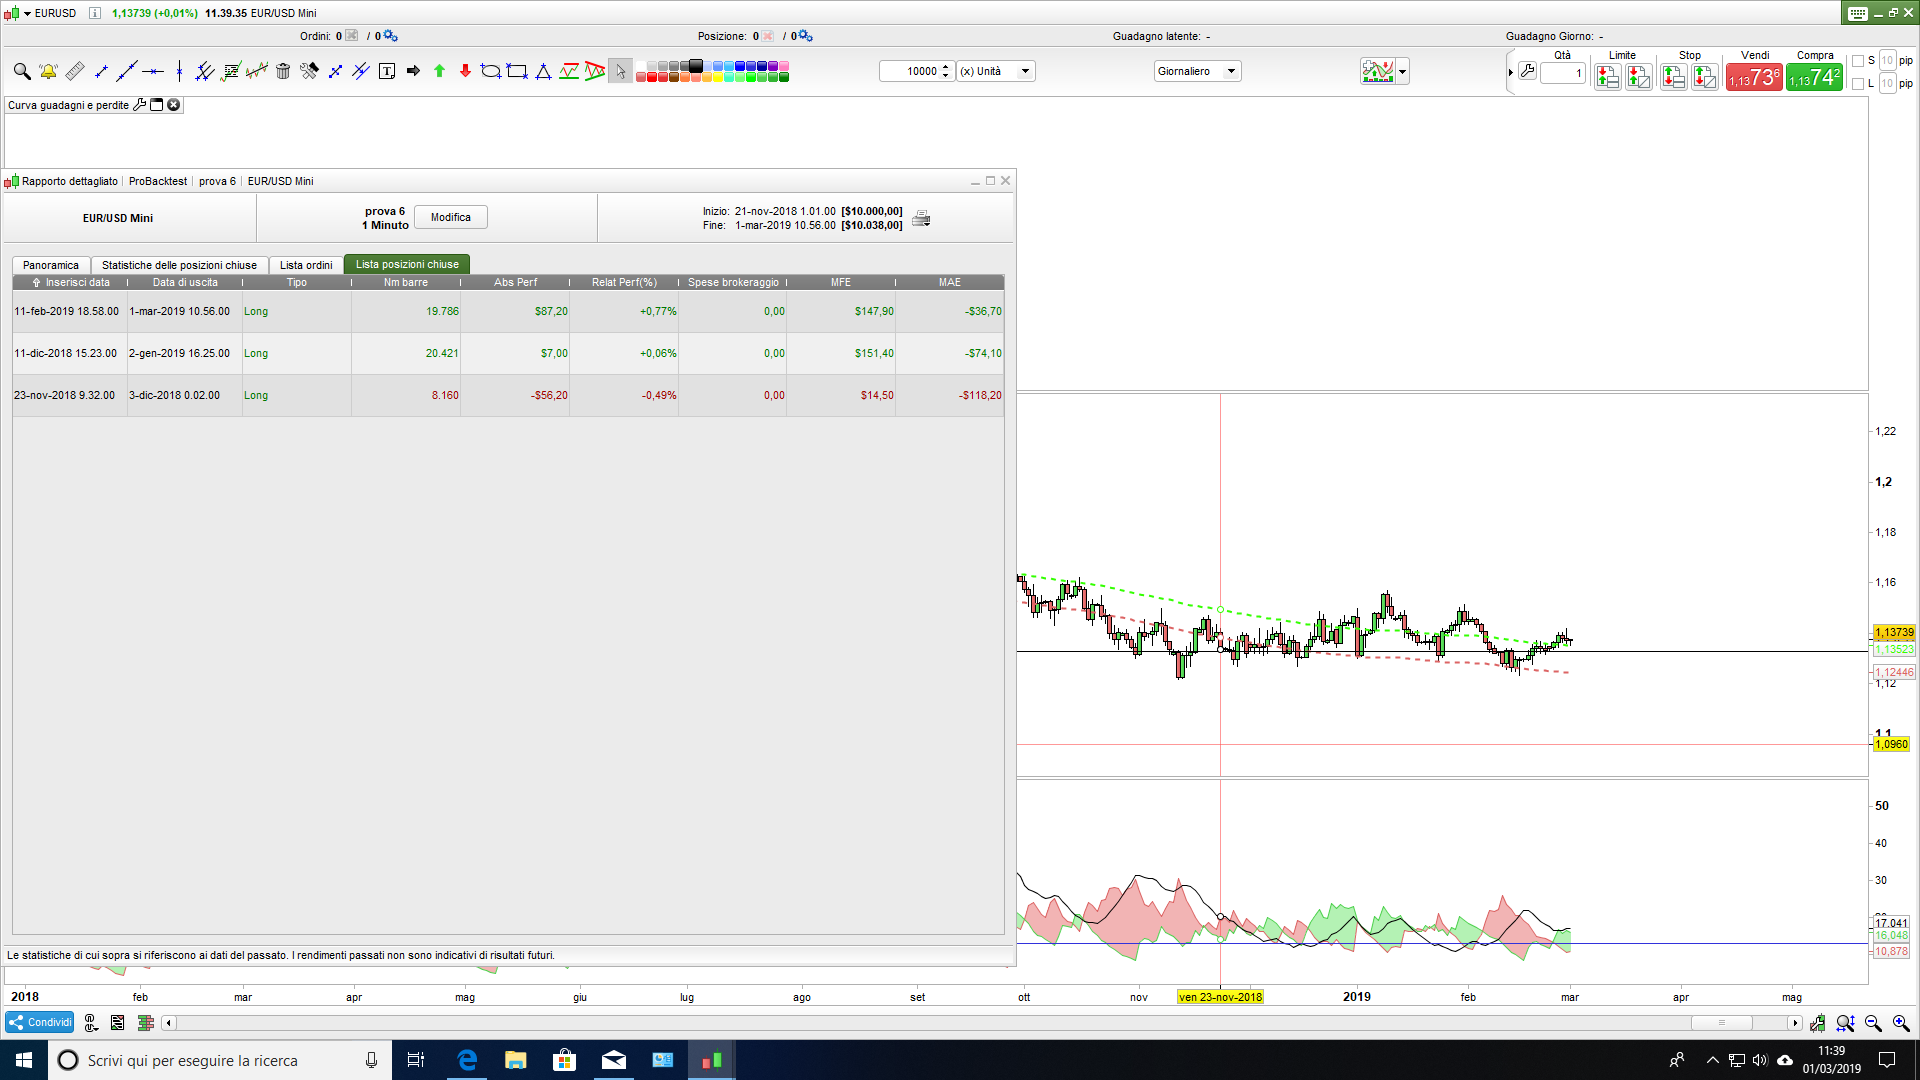1920x1080 pixels.
Task: Pick the yellow color swatch
Action: [x=718, y=77]
